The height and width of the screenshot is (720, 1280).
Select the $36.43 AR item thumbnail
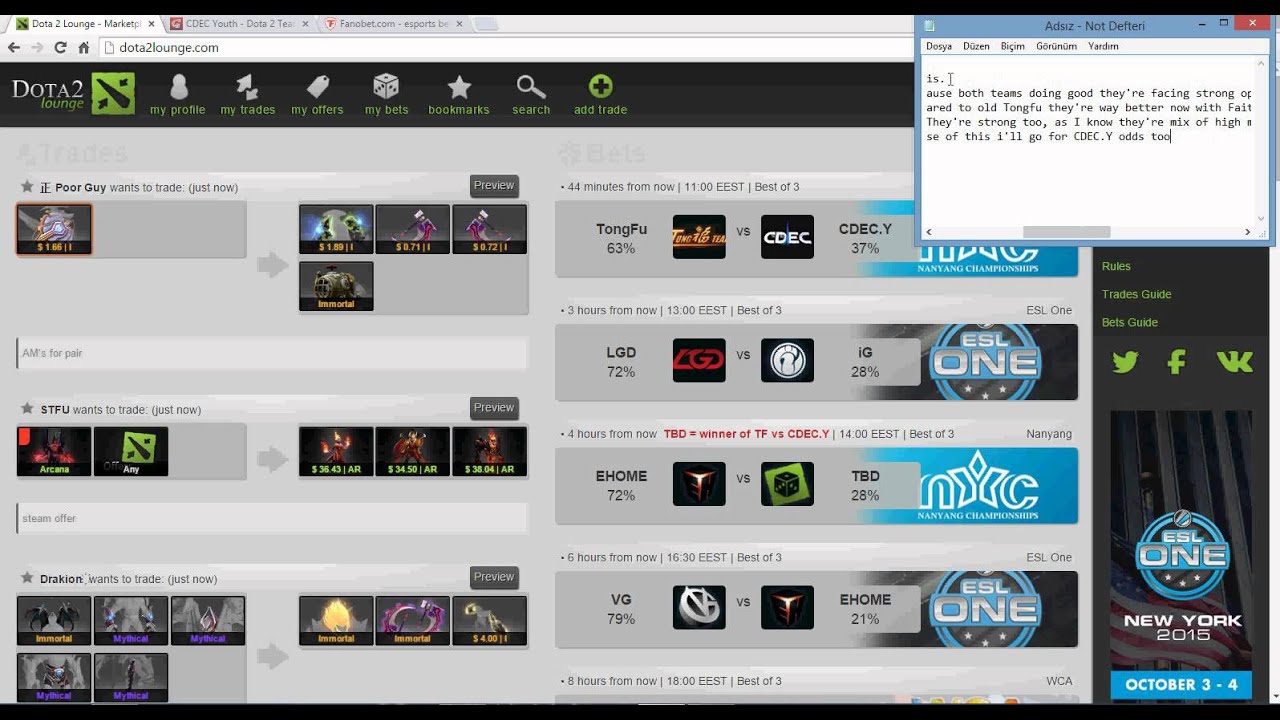click(x=336, y=452)
